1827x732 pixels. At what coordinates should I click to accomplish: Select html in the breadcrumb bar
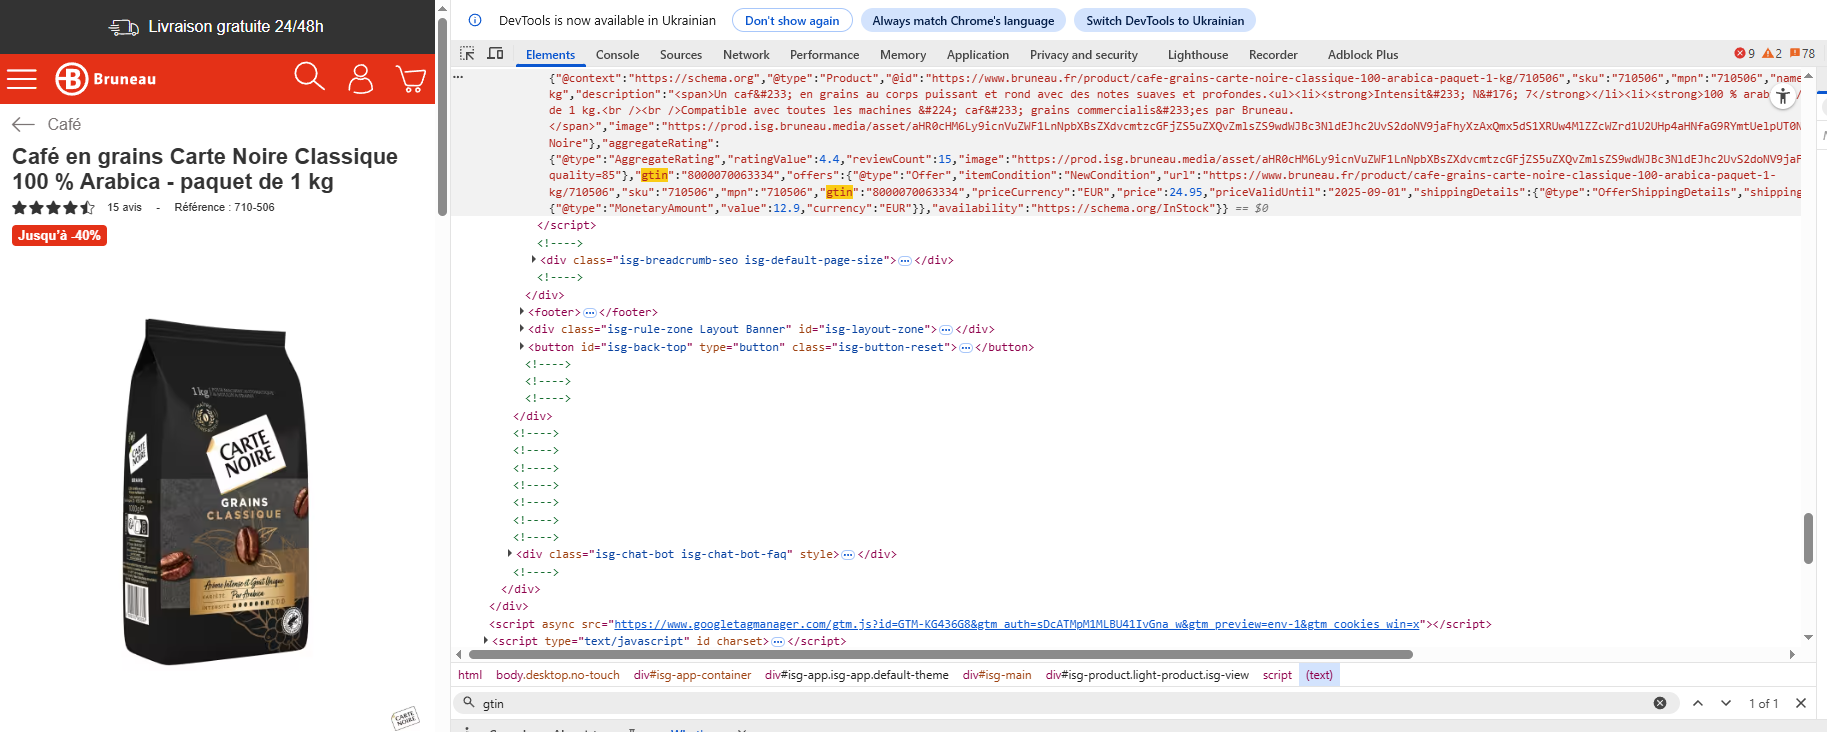point(470,675)
